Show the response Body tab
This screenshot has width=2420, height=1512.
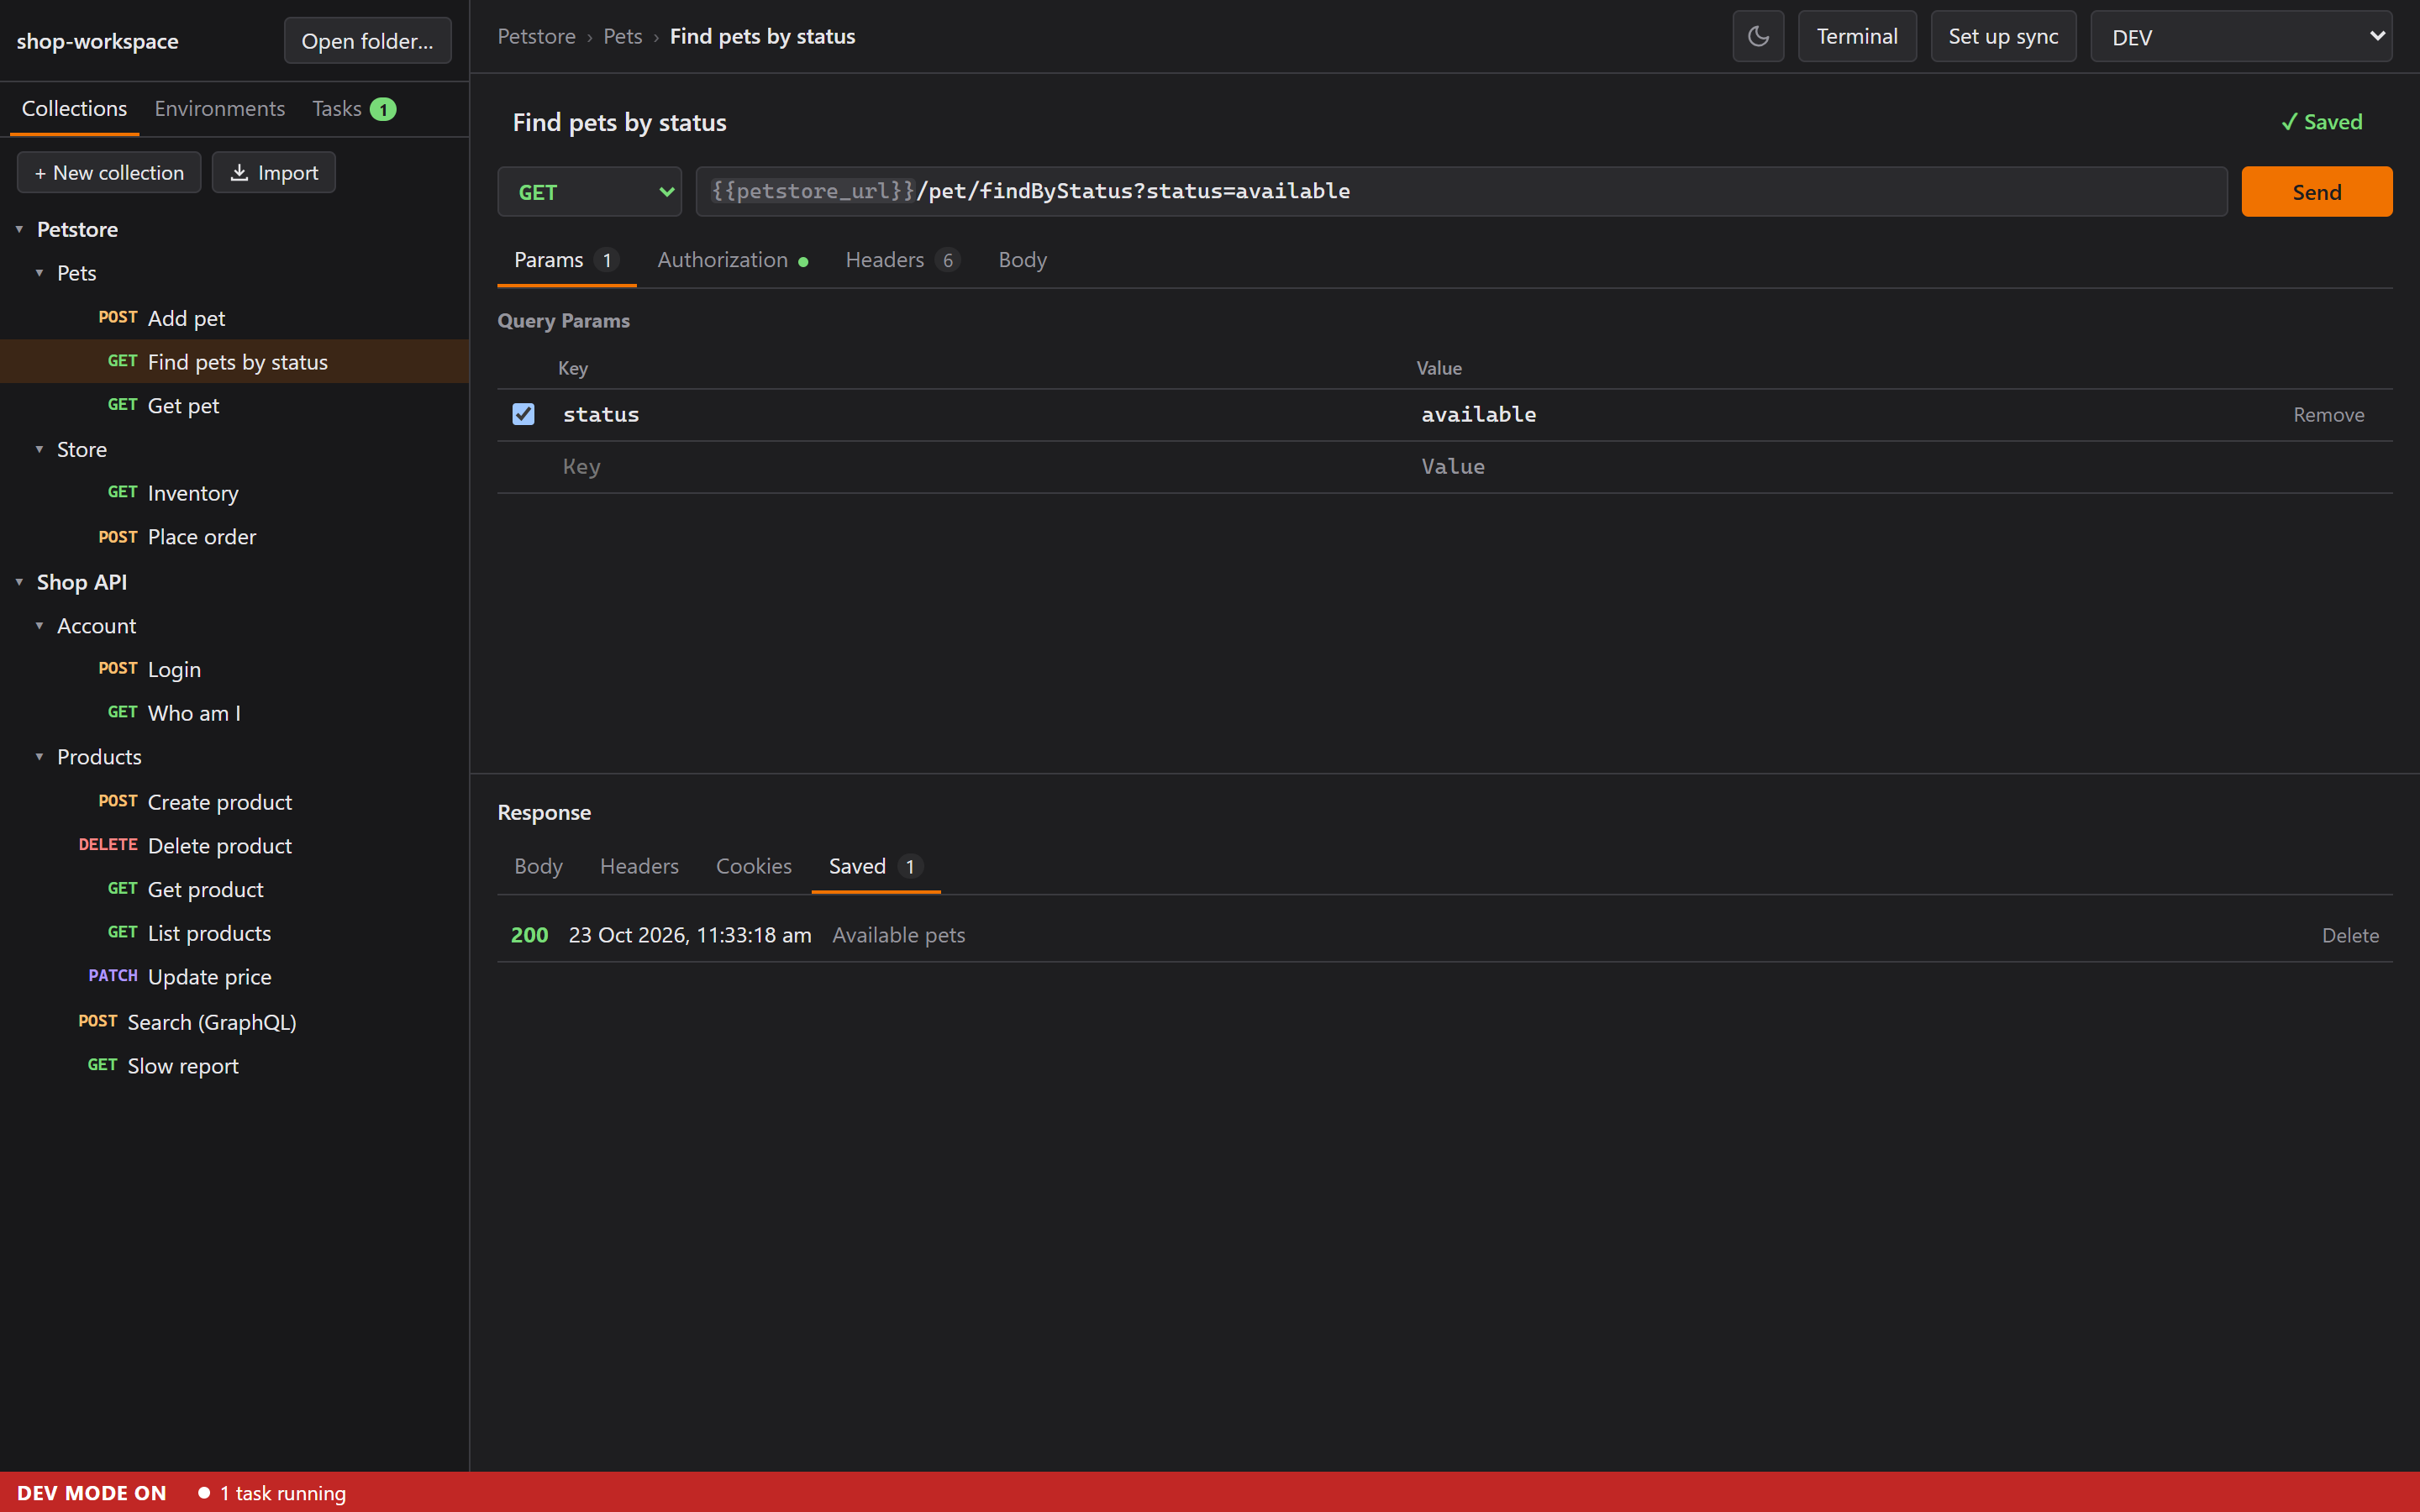tap(538, 866)
